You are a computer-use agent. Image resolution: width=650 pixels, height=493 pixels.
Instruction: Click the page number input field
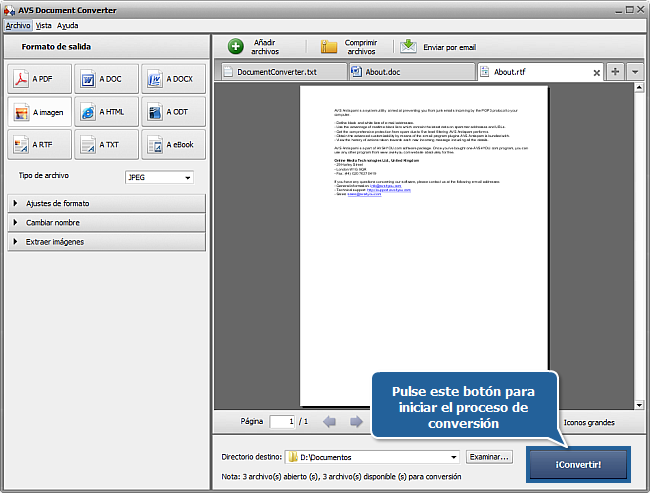tap(282, 422)
